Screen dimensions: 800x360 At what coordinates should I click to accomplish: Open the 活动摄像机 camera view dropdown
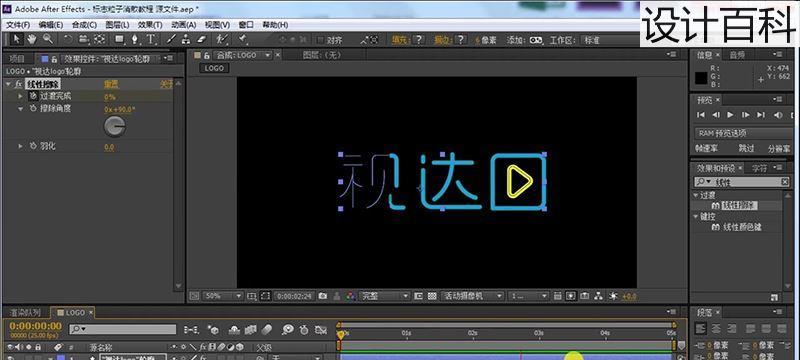(472, 296)
